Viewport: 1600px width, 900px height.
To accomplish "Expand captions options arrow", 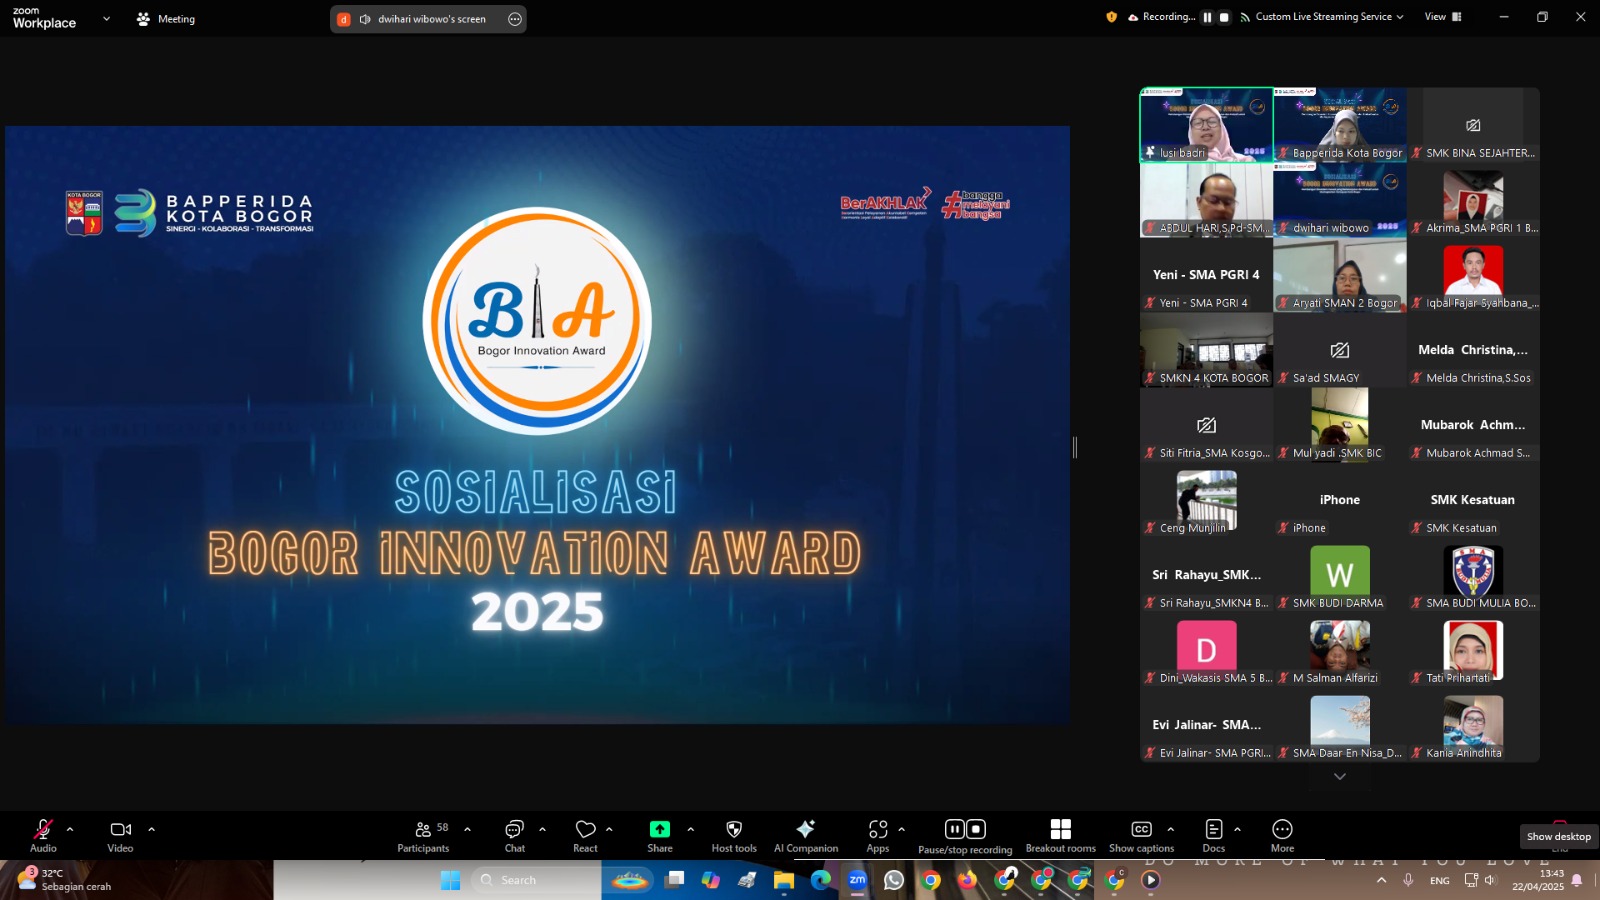I will point(1170,829).
